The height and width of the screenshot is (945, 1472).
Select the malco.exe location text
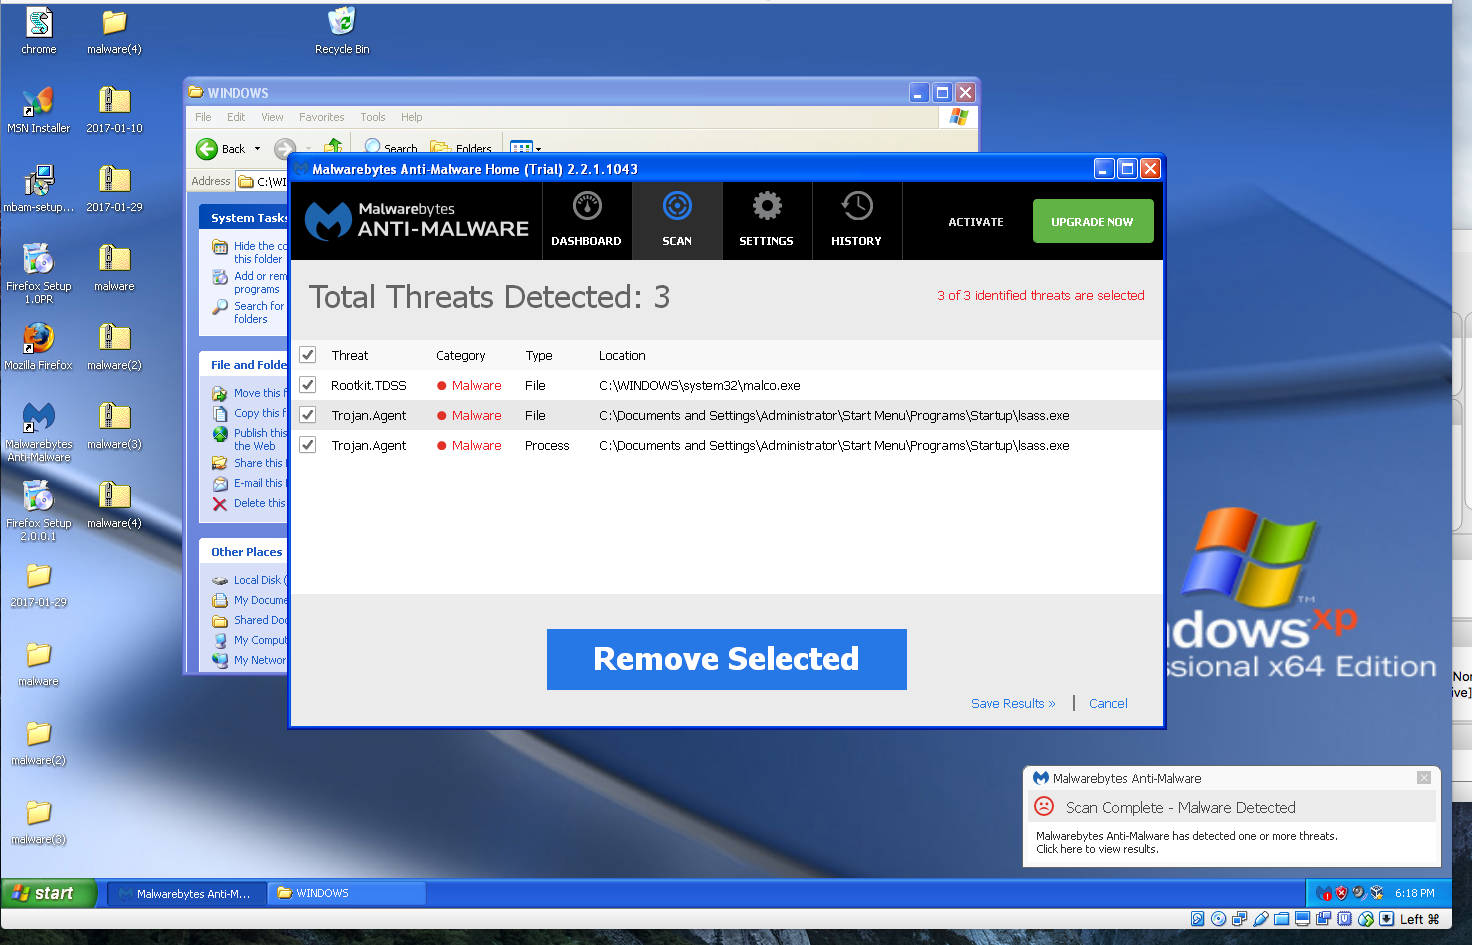pyautogui.click(x=699, y=385)
